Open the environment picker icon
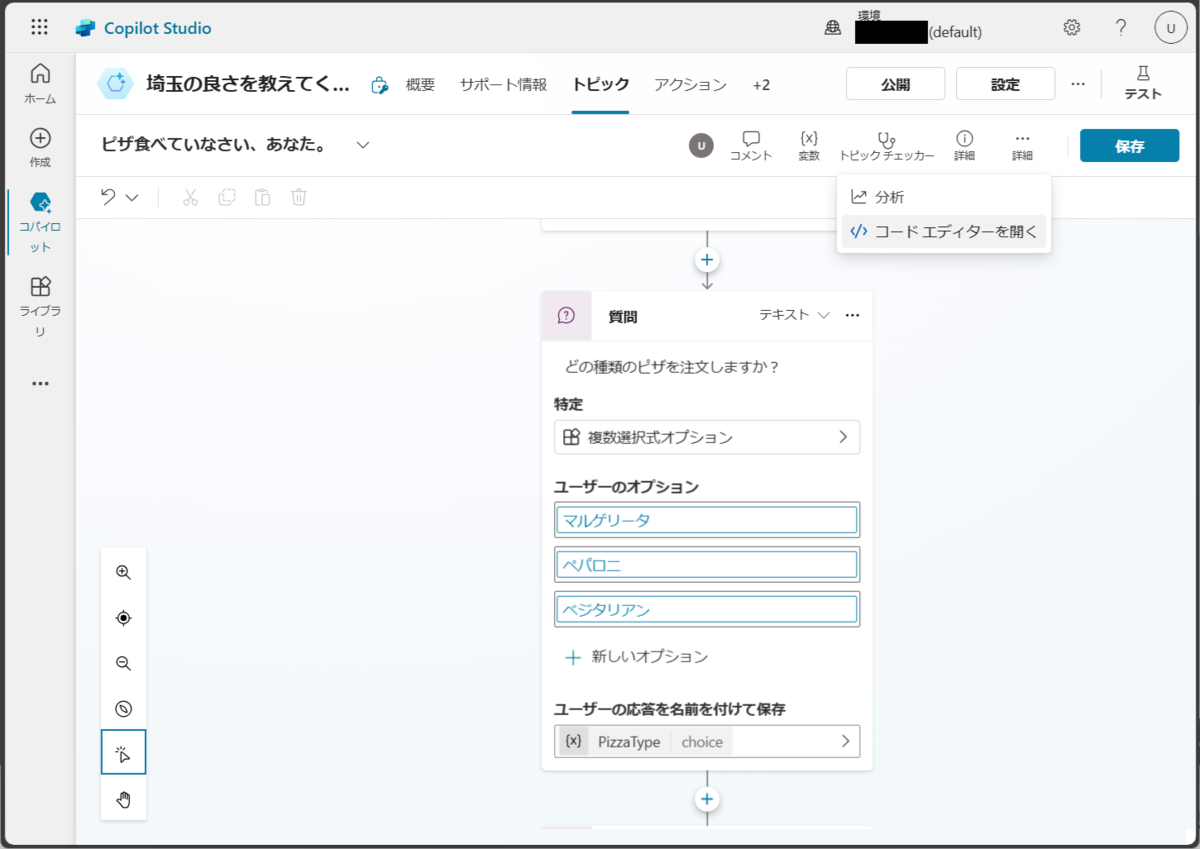 coord(832,28)
